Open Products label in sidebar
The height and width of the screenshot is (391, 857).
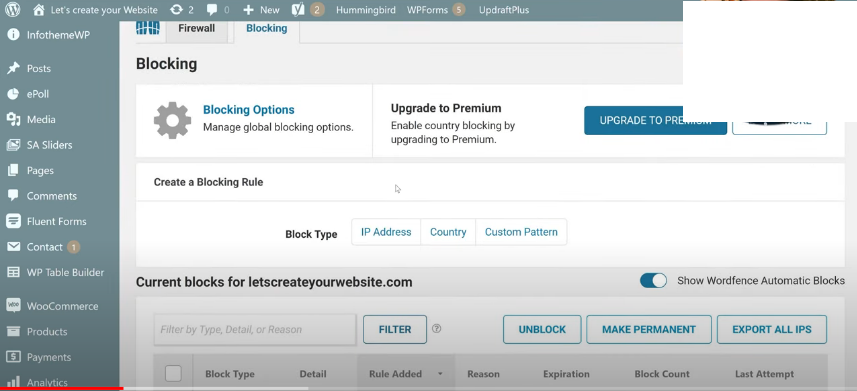tap(47, 331)
